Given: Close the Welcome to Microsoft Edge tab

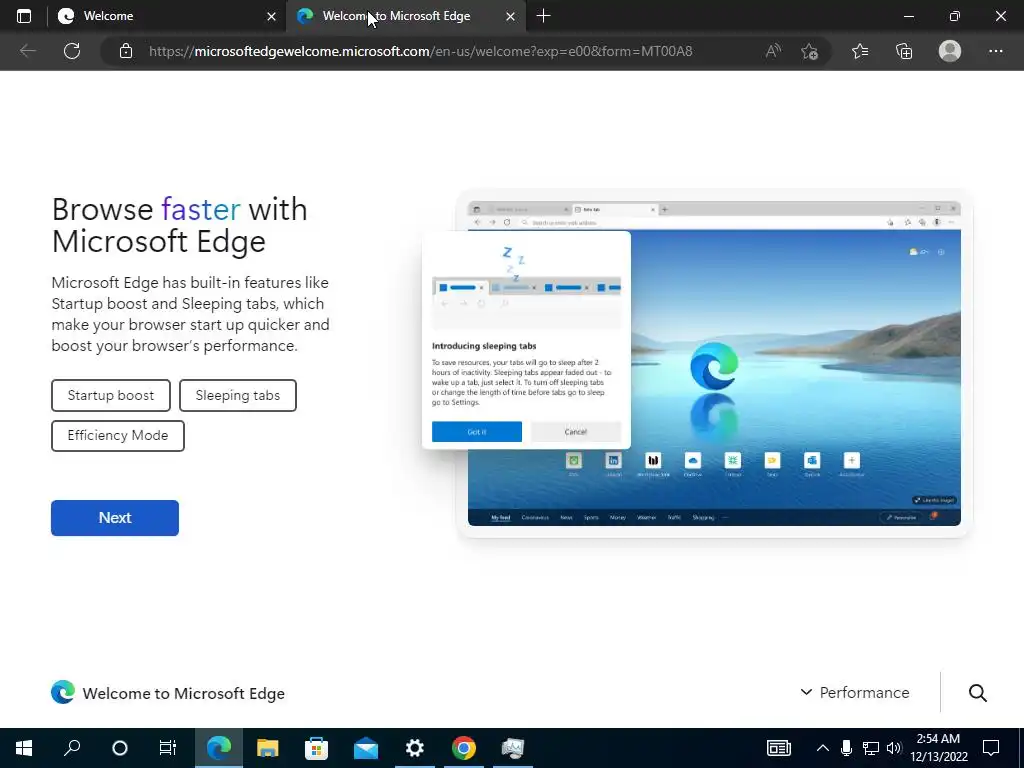Looking at the screenshot, I should pyautogui.click(x=511, y=16).
